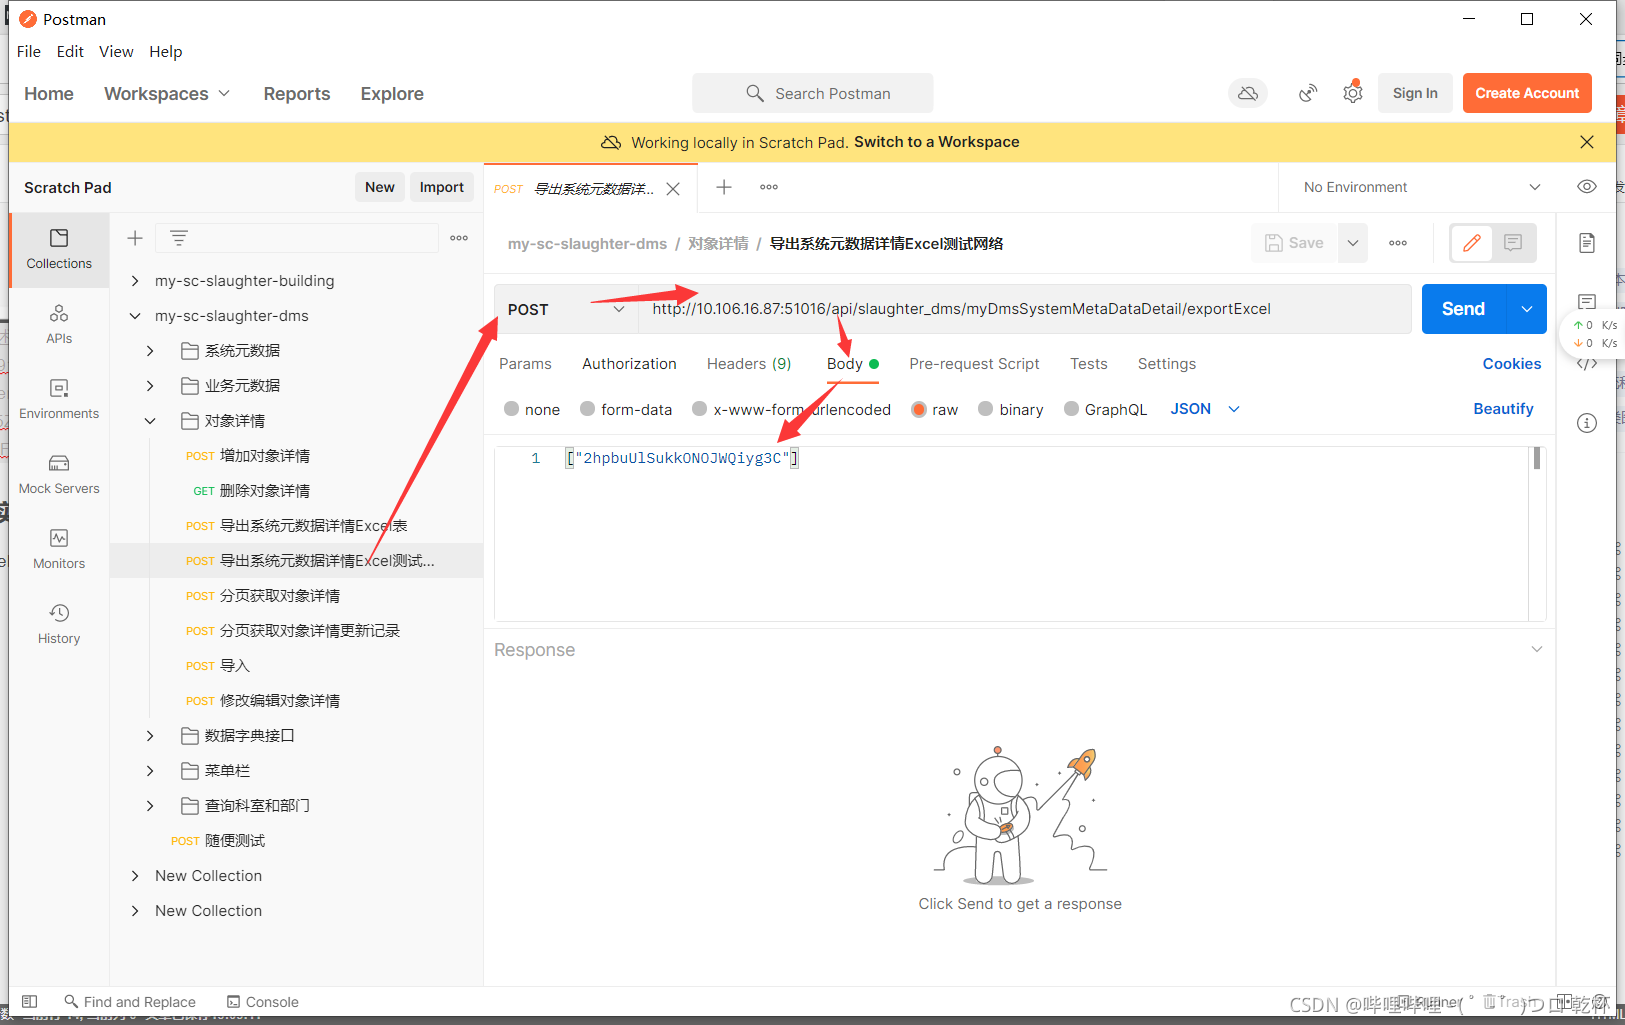
Task: Open the View menu
Action: 116,51
